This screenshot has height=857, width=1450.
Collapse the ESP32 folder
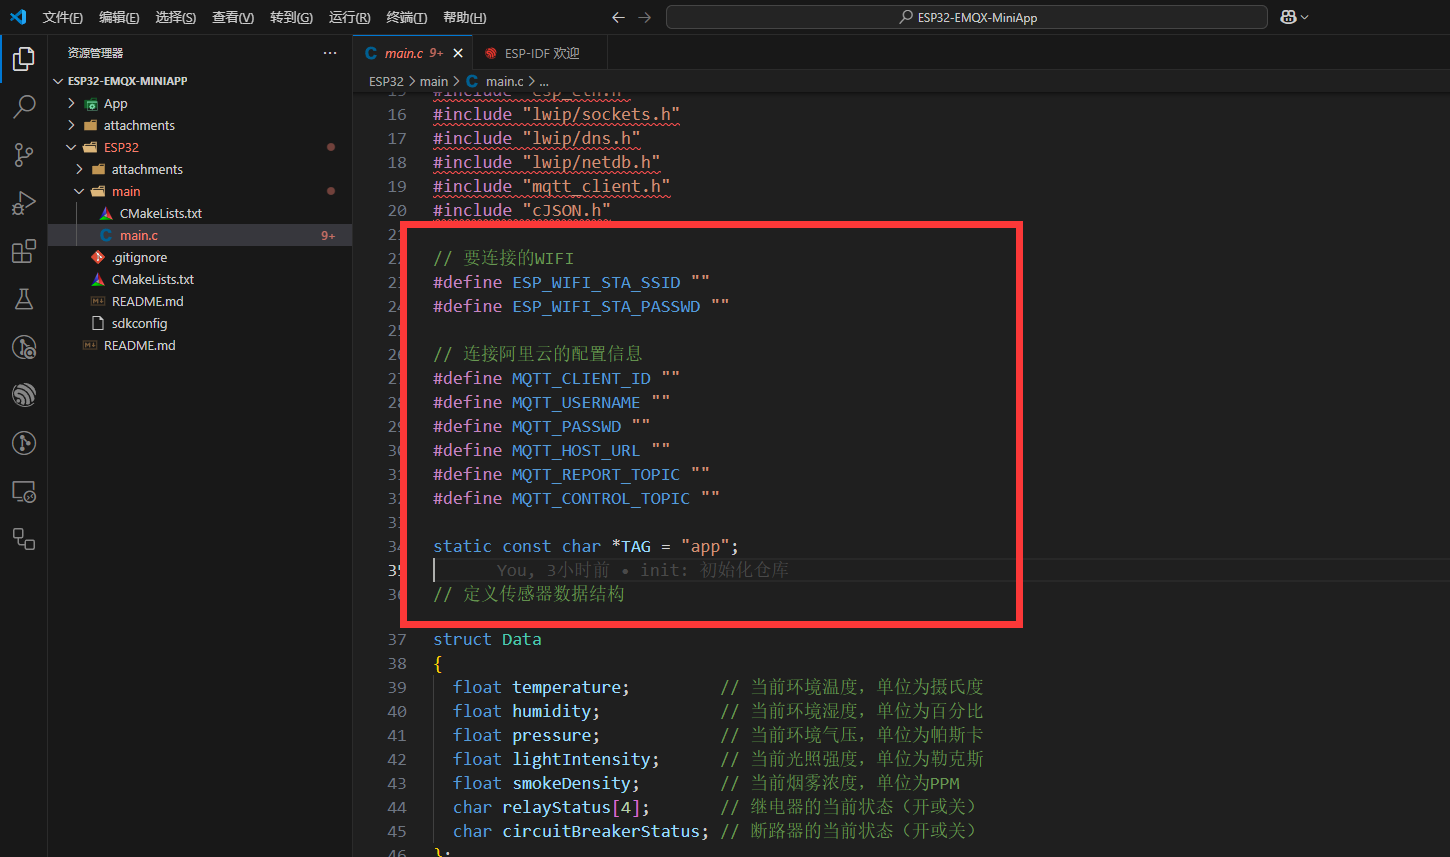tap(121, 148)
